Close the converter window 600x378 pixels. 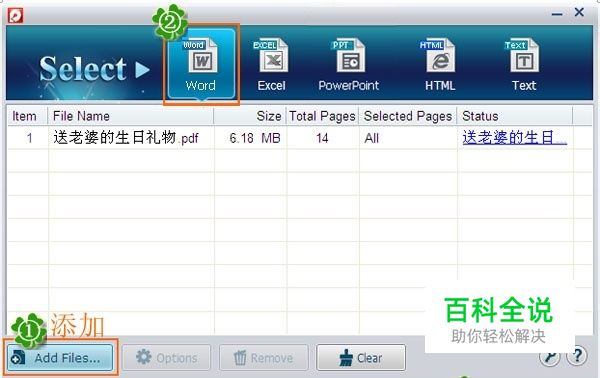tap(579, 12)
